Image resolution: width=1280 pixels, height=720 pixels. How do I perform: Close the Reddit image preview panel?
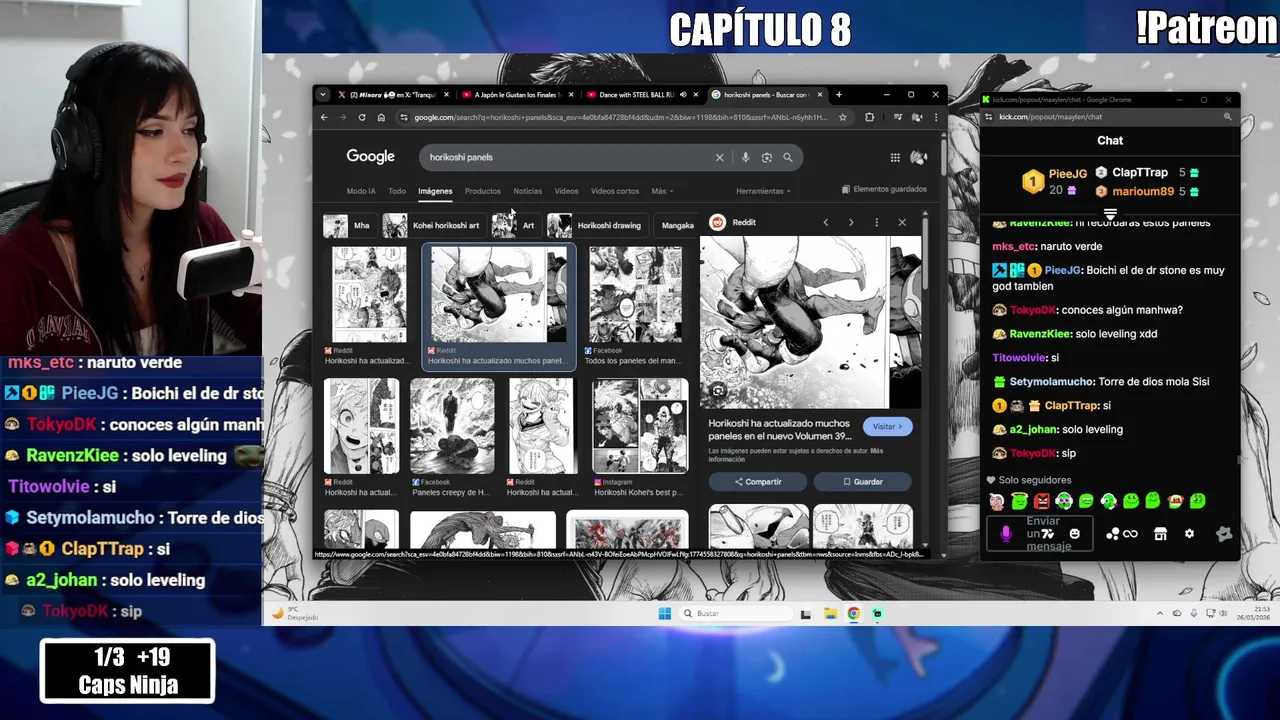[902, 222]
